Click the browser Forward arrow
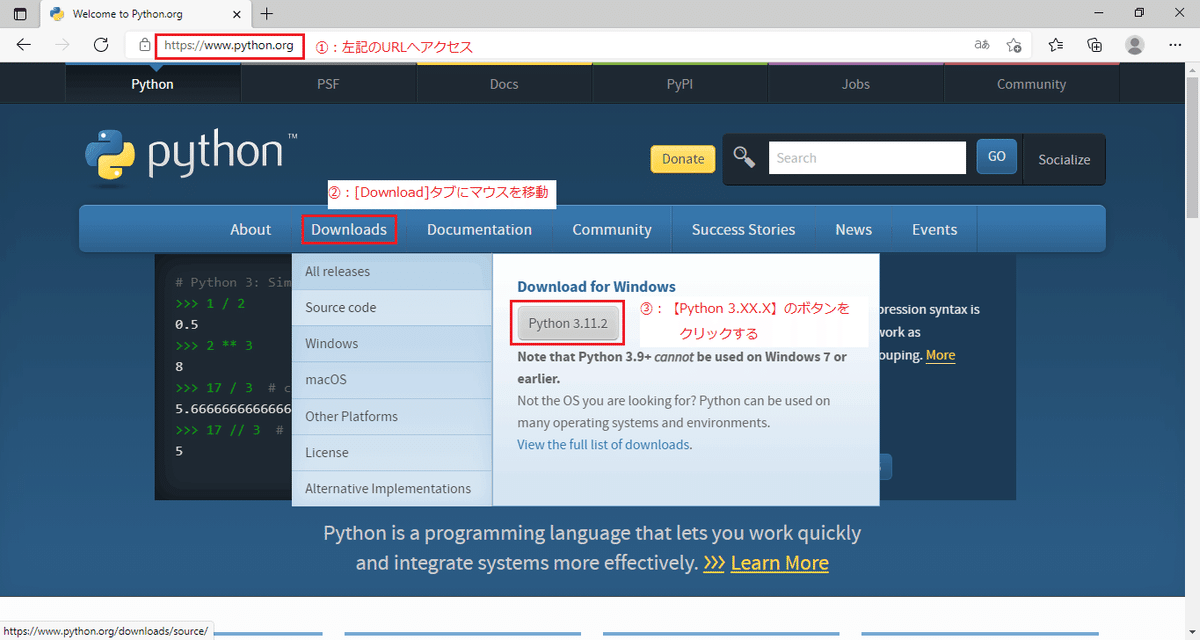The height and width of the screenshot is (640, 1200). [62, 45]
